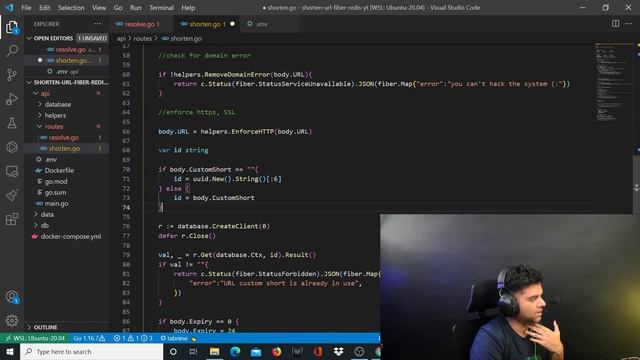Select shorten.go under routes folder
Image resolution: width=640 pixels, height=360 pixels.
[67, 149]
